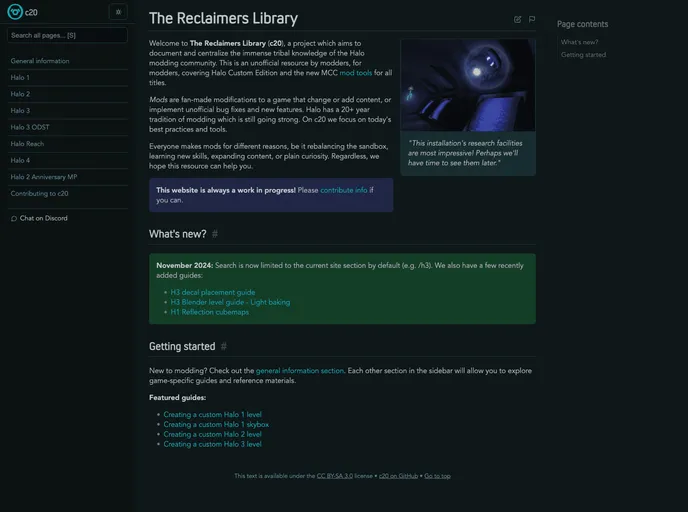688x512 pixels.
Task: Click the c20 site title text
Action: pyautogui.click(x=31, y=12)
